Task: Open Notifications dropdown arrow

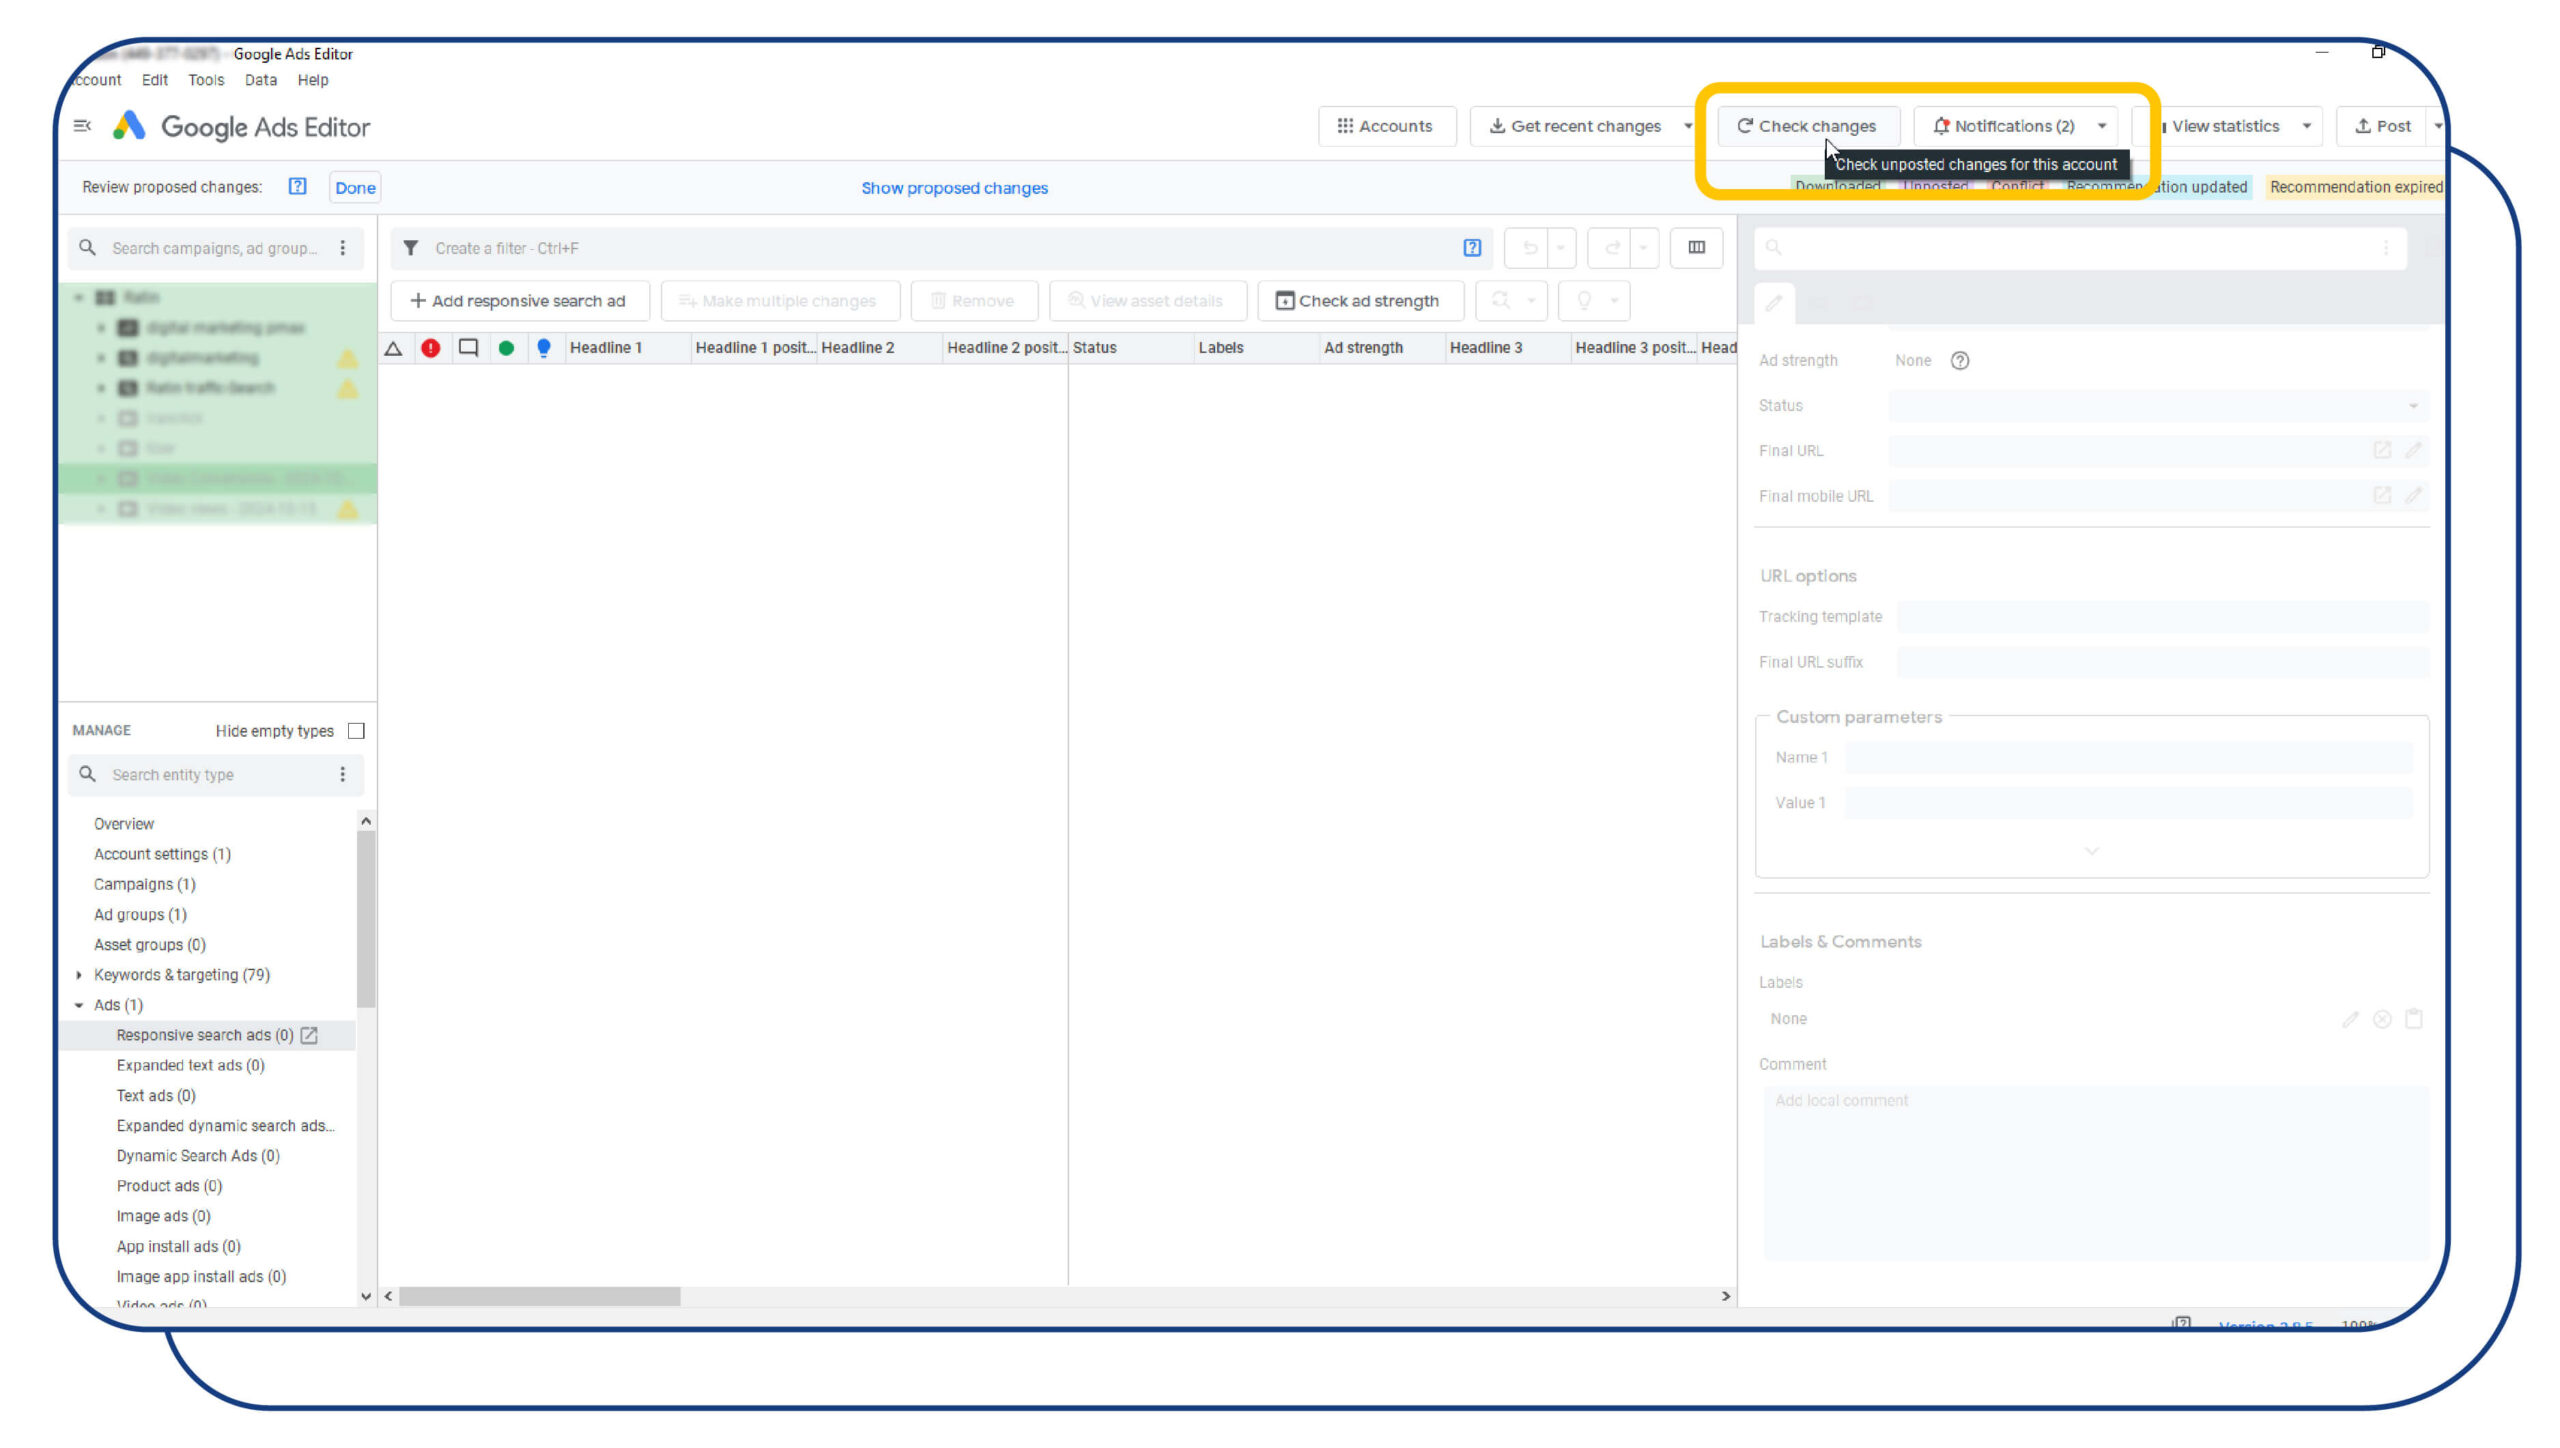Action: [x=2102, y=126]
